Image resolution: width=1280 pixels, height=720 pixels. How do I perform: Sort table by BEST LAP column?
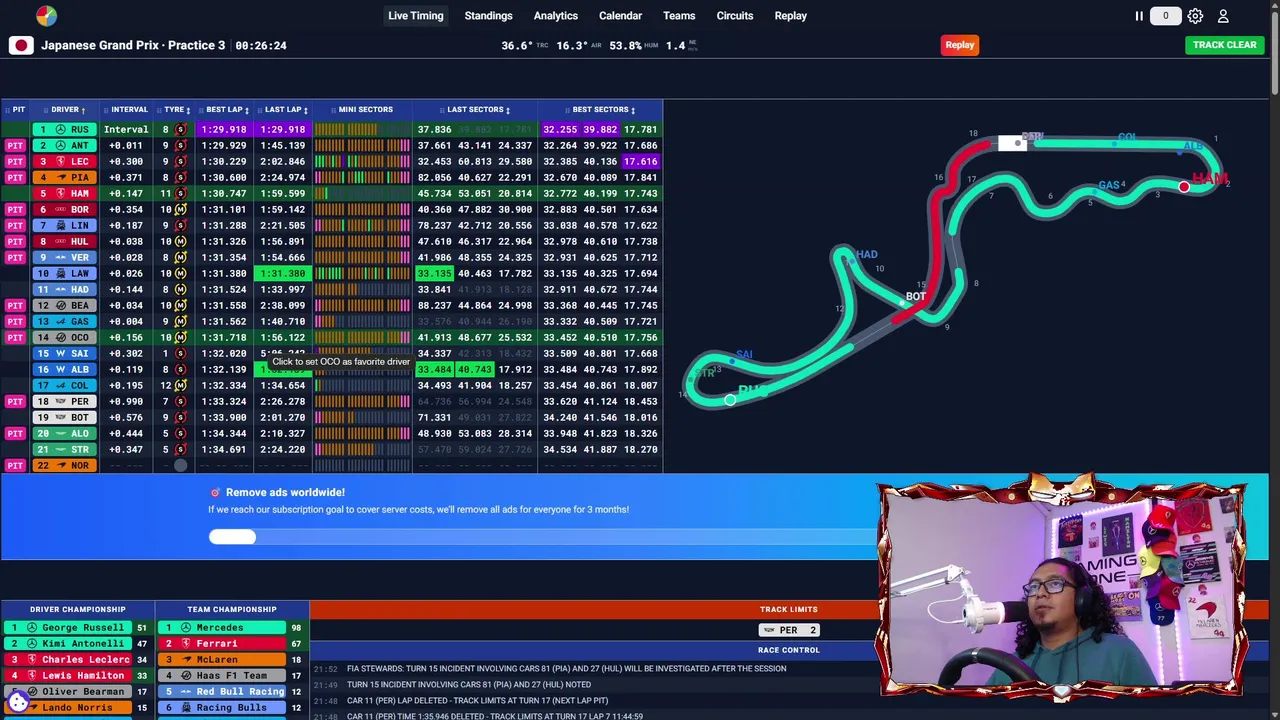point(227,110)
